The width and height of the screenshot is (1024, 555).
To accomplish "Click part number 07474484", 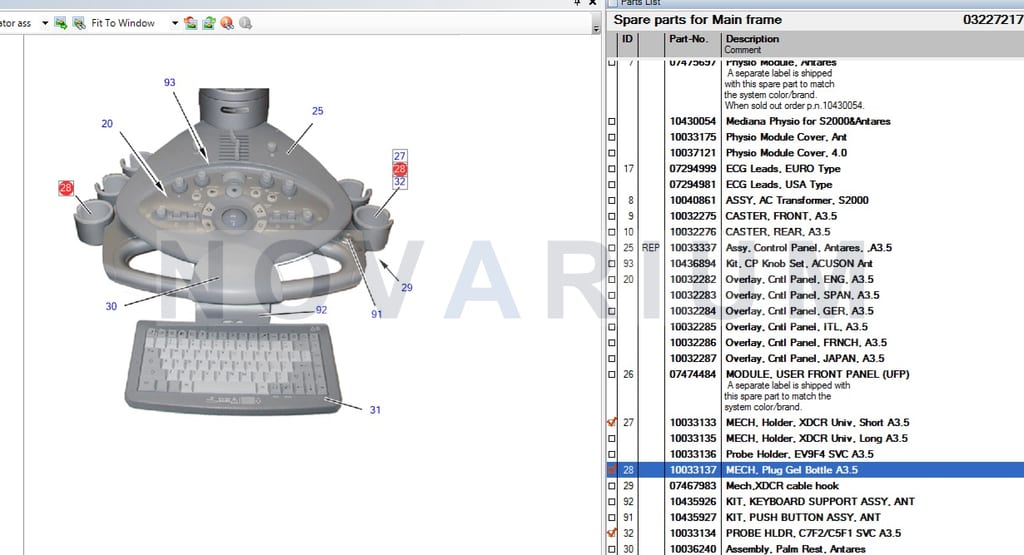I will (x=693, y=374).
